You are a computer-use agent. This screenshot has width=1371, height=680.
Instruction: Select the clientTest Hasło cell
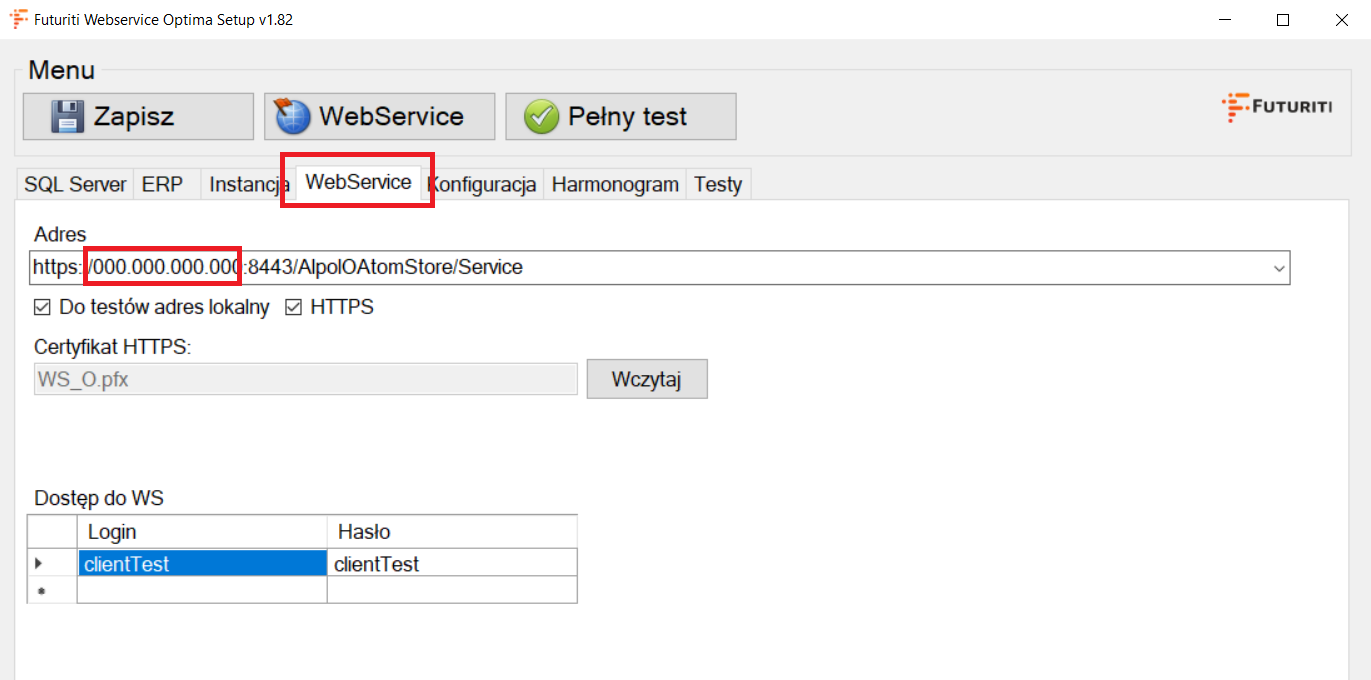451,563
